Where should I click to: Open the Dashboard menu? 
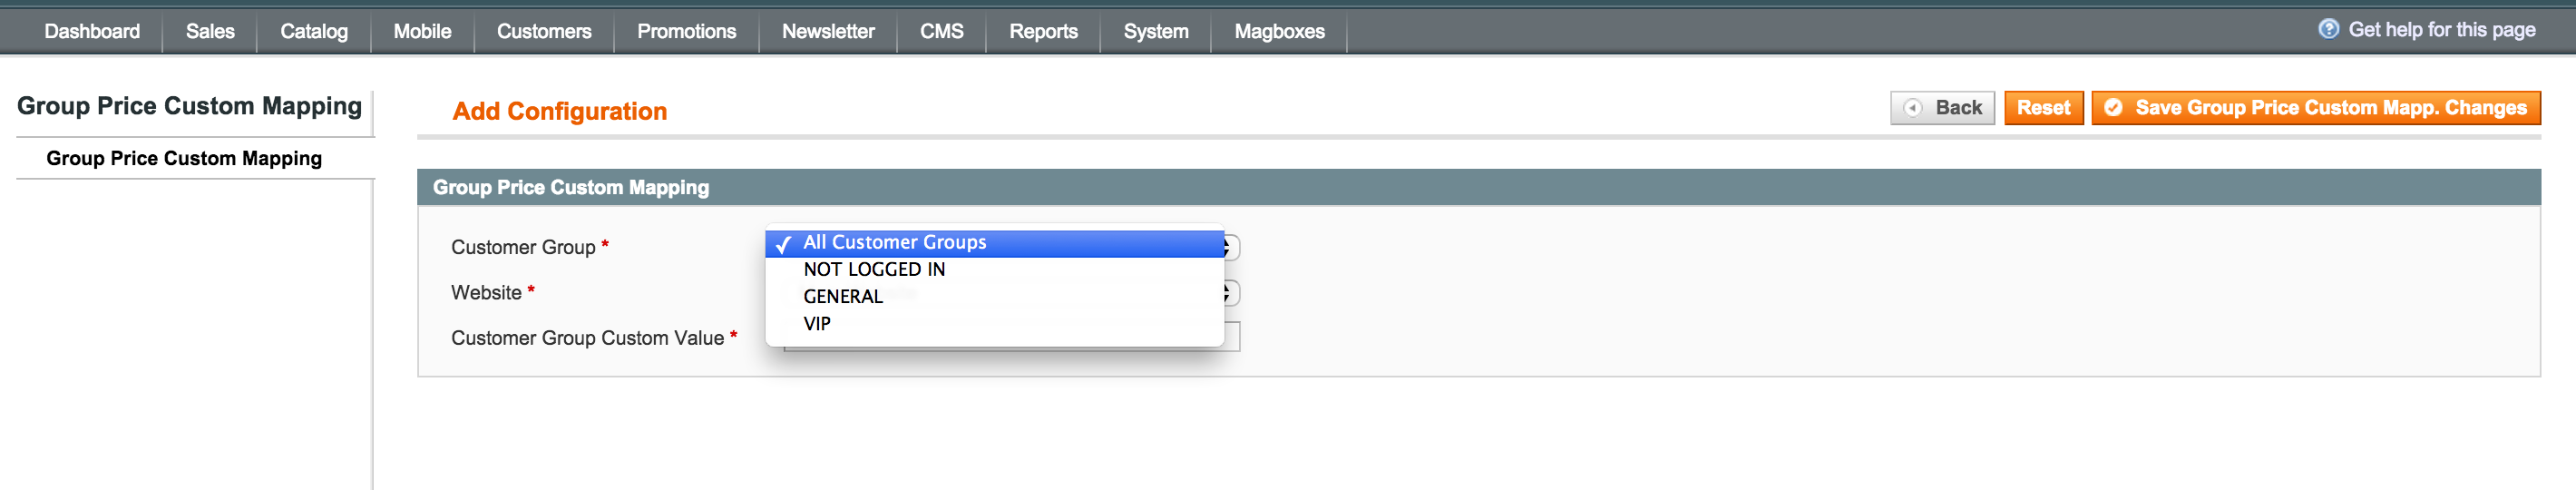click(92, 31)
